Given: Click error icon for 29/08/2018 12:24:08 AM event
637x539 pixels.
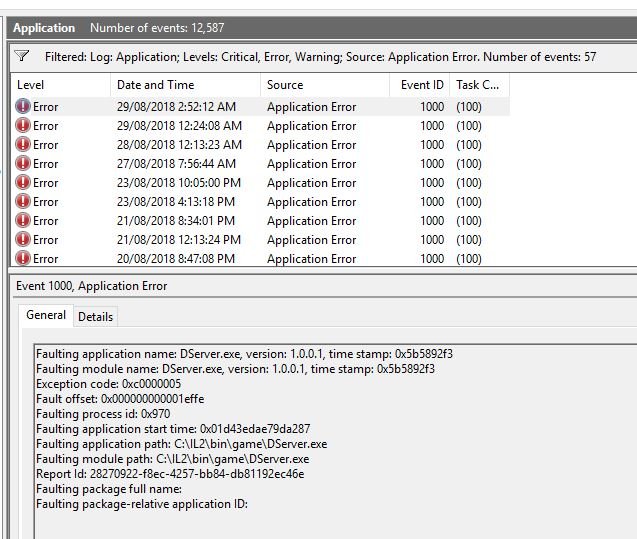Looking at the screenshot, I should point(23,126).
